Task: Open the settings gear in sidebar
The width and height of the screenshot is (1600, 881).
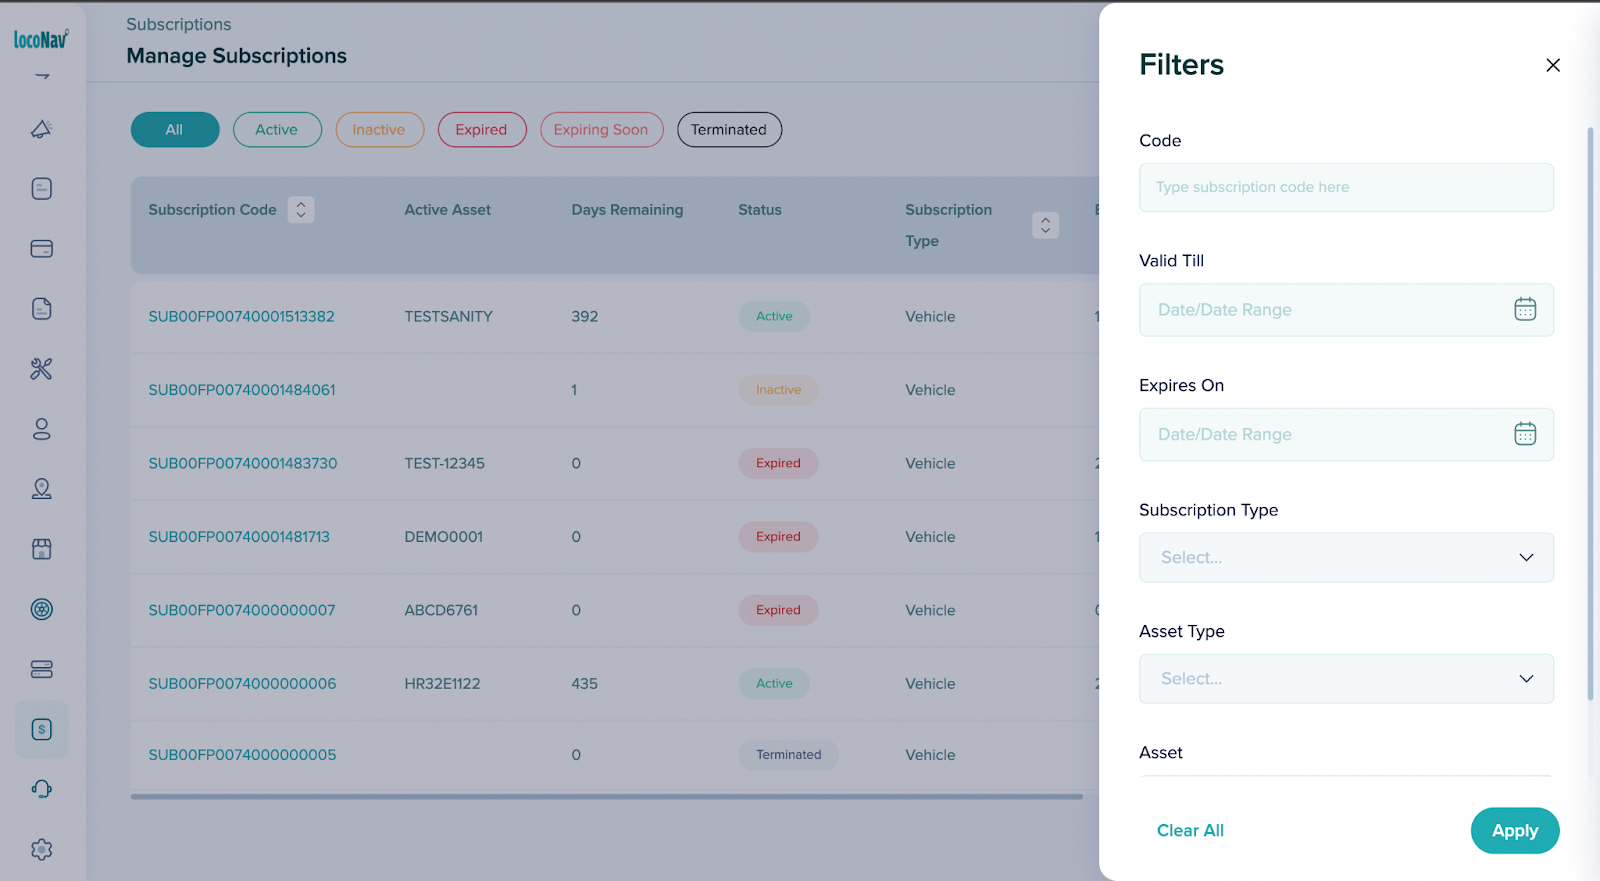Action: click(41, 849)
